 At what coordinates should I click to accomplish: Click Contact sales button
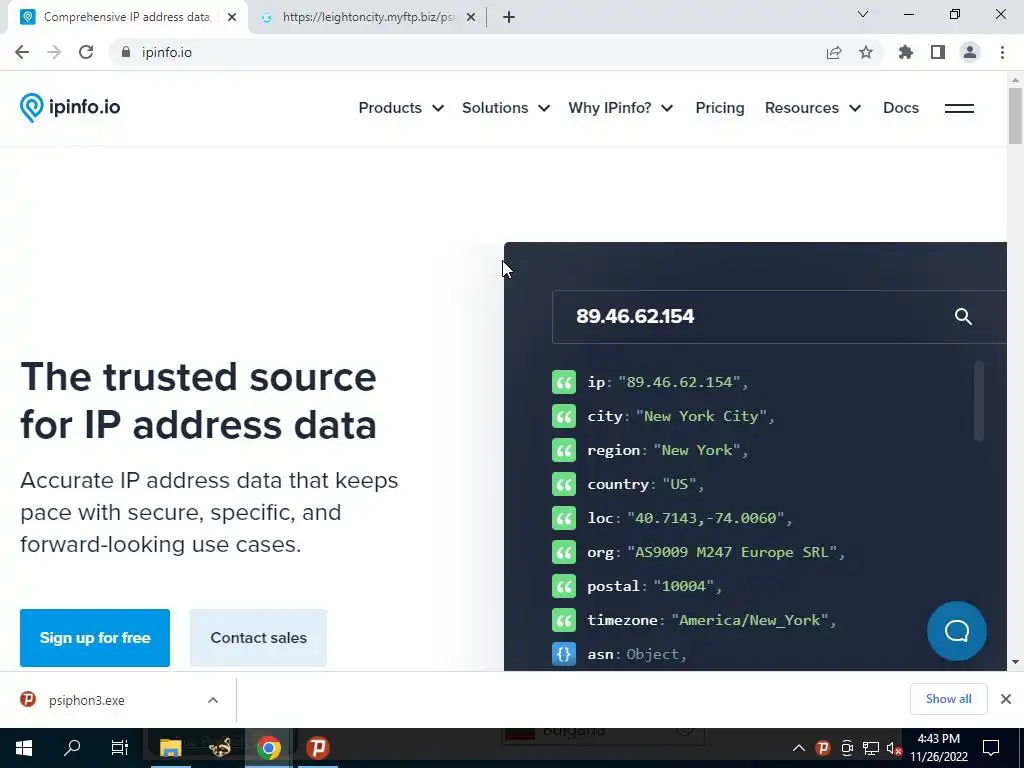point(258,637)
